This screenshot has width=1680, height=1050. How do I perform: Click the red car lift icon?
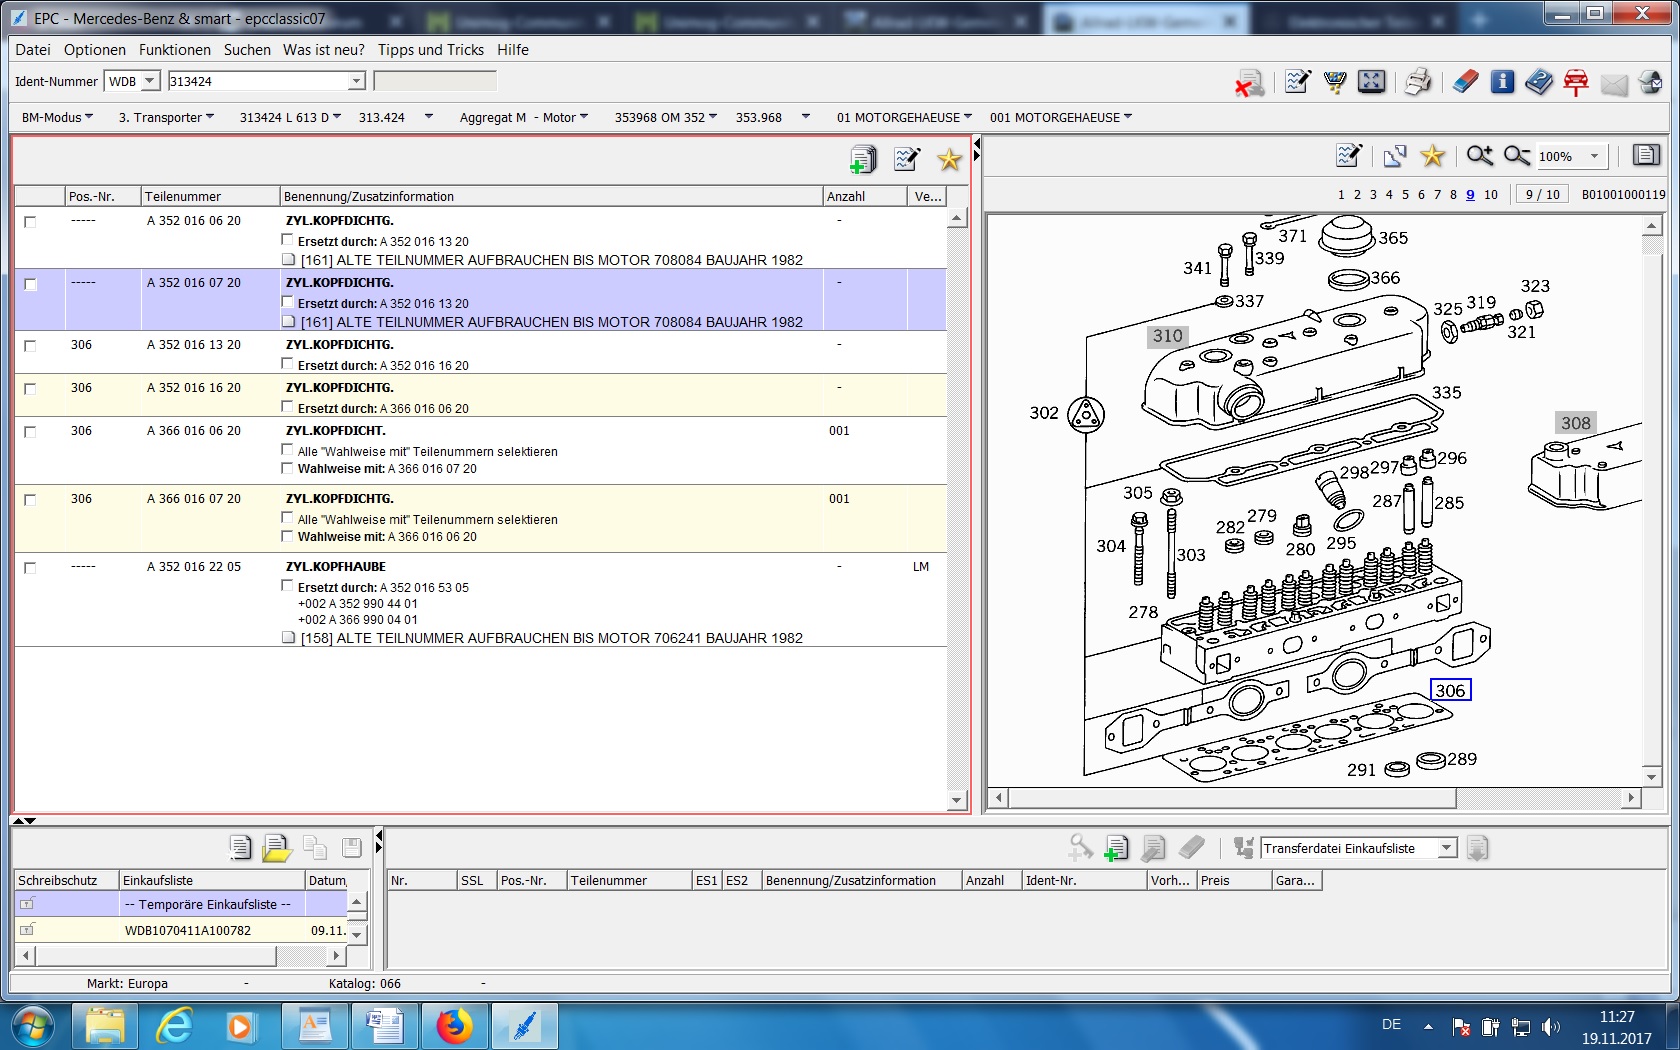1576,83
